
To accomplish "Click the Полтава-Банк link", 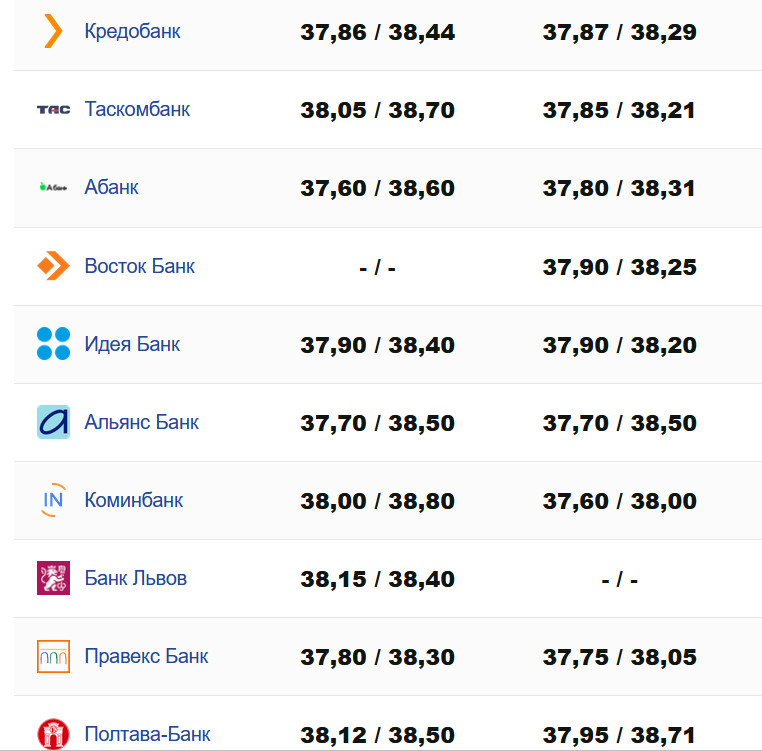I will [147, 734].
